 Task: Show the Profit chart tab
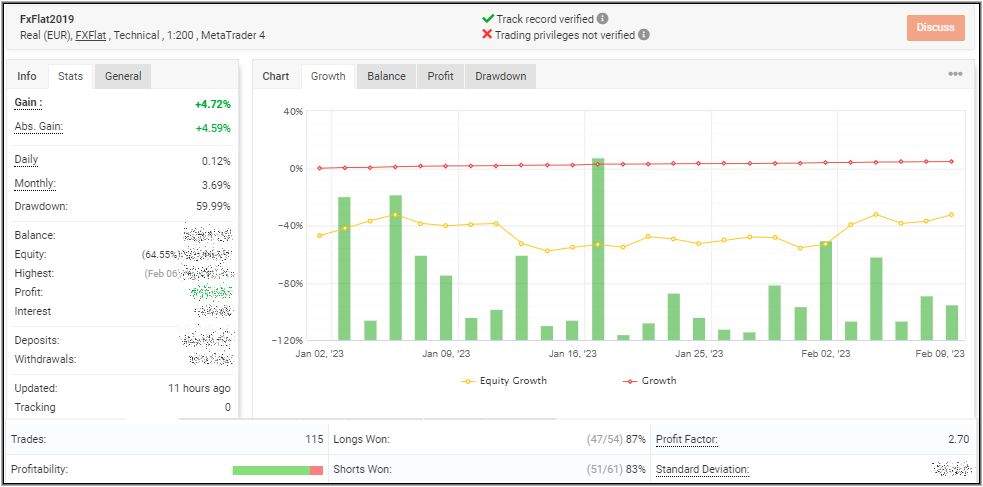click(440, 76)
